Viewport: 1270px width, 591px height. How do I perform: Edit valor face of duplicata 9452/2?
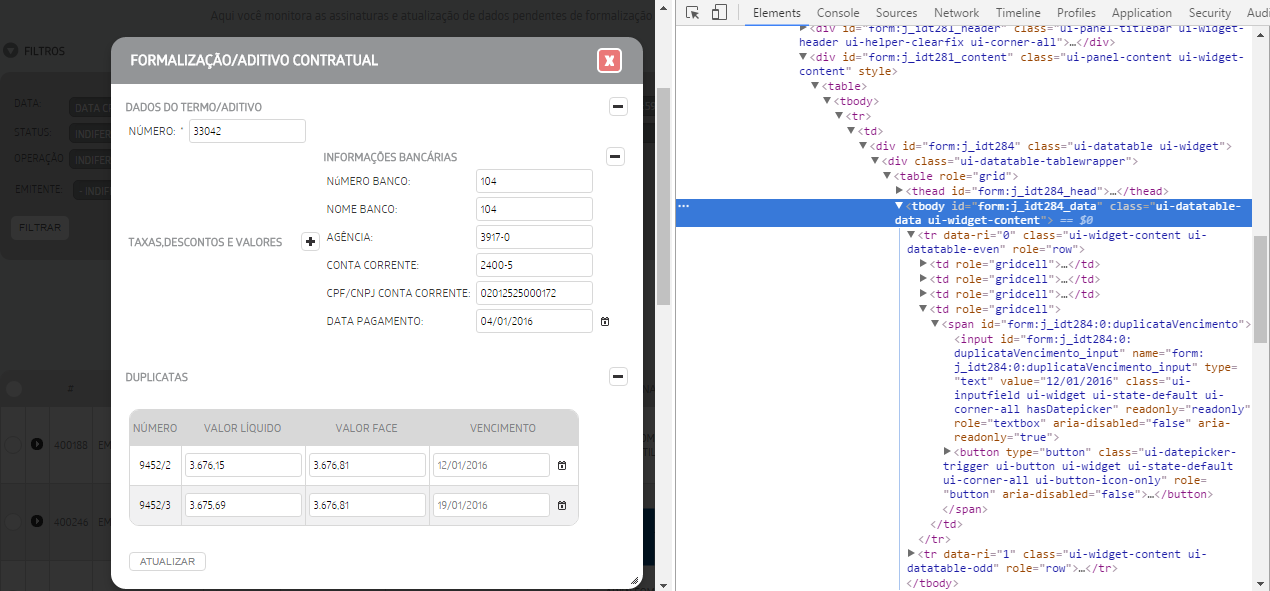pos(367,465)
